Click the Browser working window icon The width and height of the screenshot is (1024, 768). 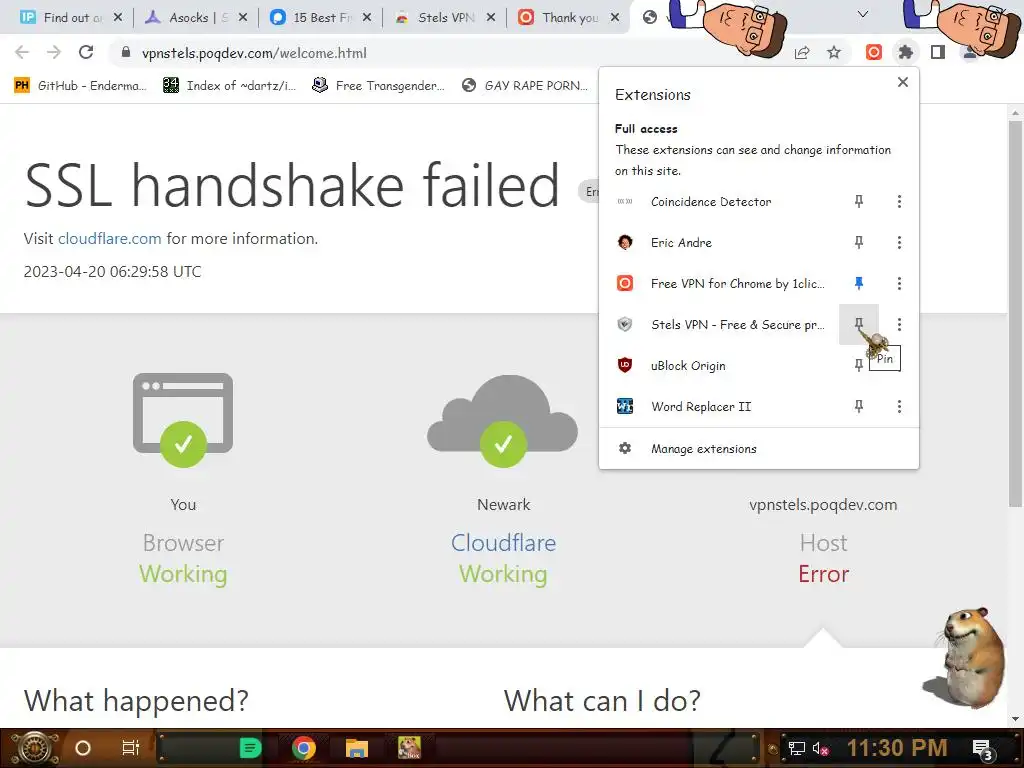[x=183, y=420]
